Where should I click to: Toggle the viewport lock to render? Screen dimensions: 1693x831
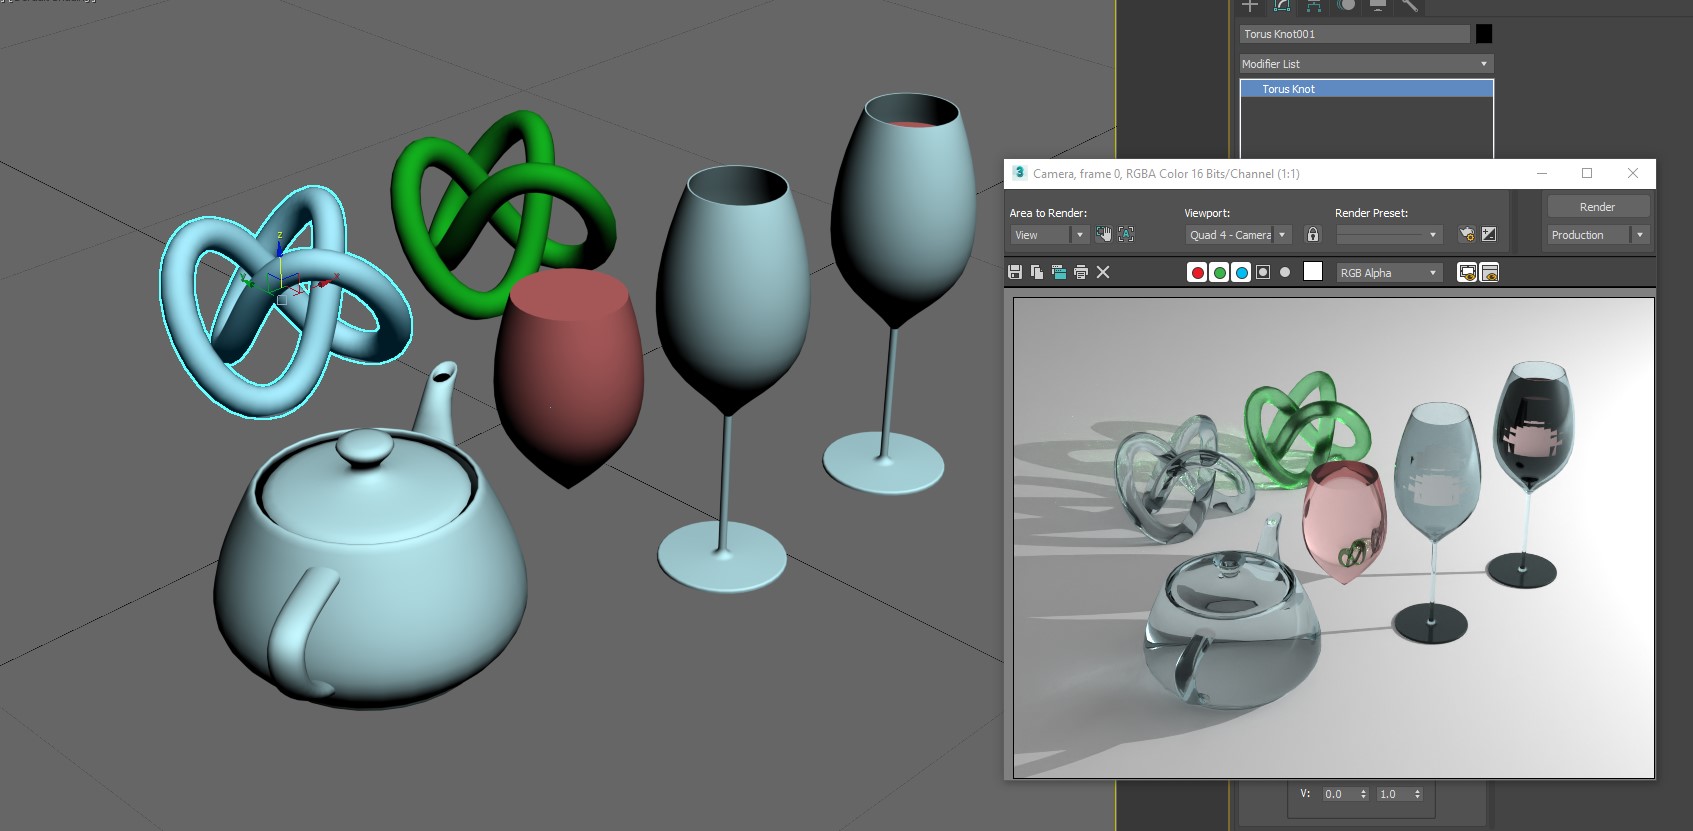tap(1313, 234)
